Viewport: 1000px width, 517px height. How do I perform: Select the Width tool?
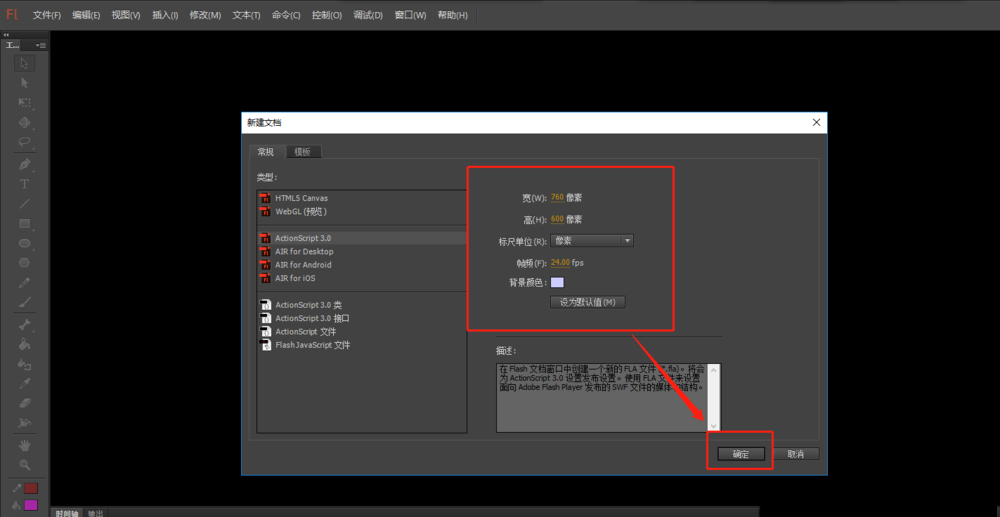[x=25, y=423]
